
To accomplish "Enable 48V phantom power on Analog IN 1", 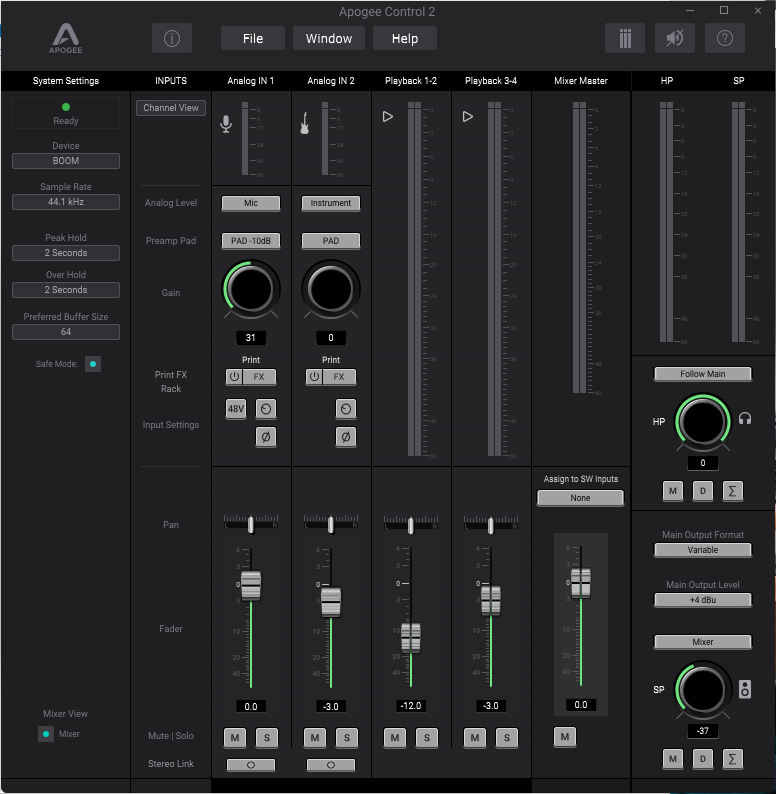I will (x=236, y=409).
